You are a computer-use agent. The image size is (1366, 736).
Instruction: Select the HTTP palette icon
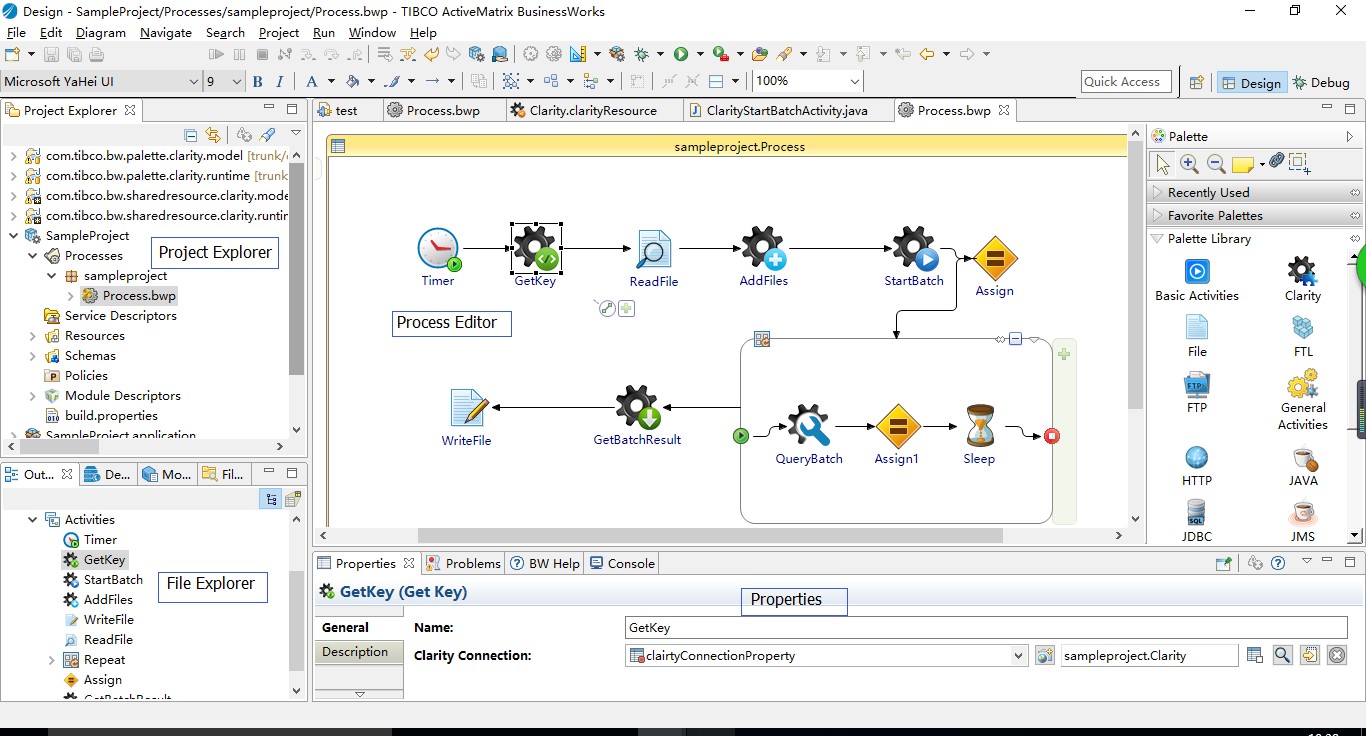[x=1196, y=463]
